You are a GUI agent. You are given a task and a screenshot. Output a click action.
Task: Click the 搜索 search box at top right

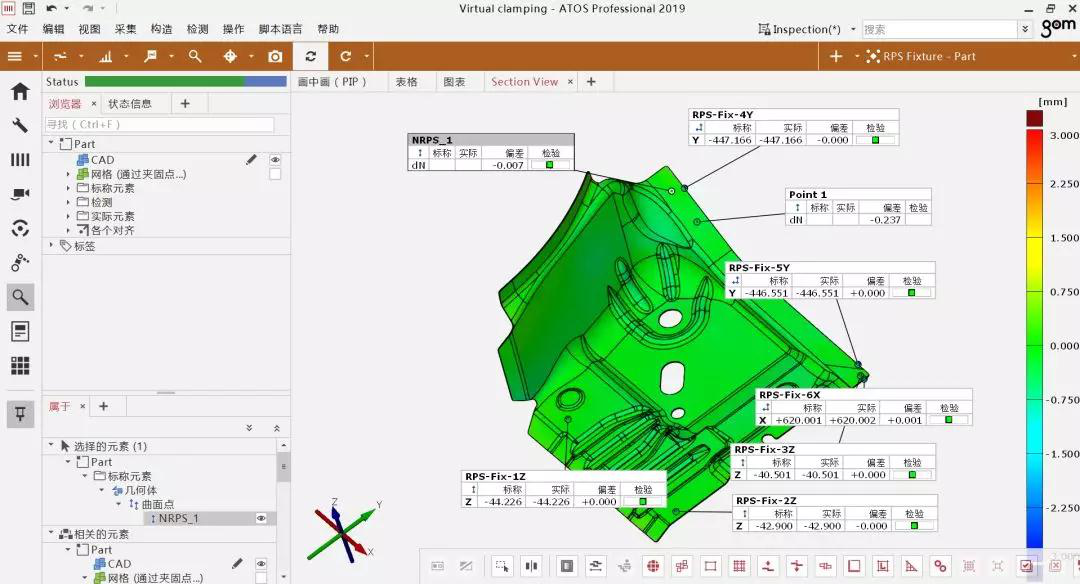point(938,29)
